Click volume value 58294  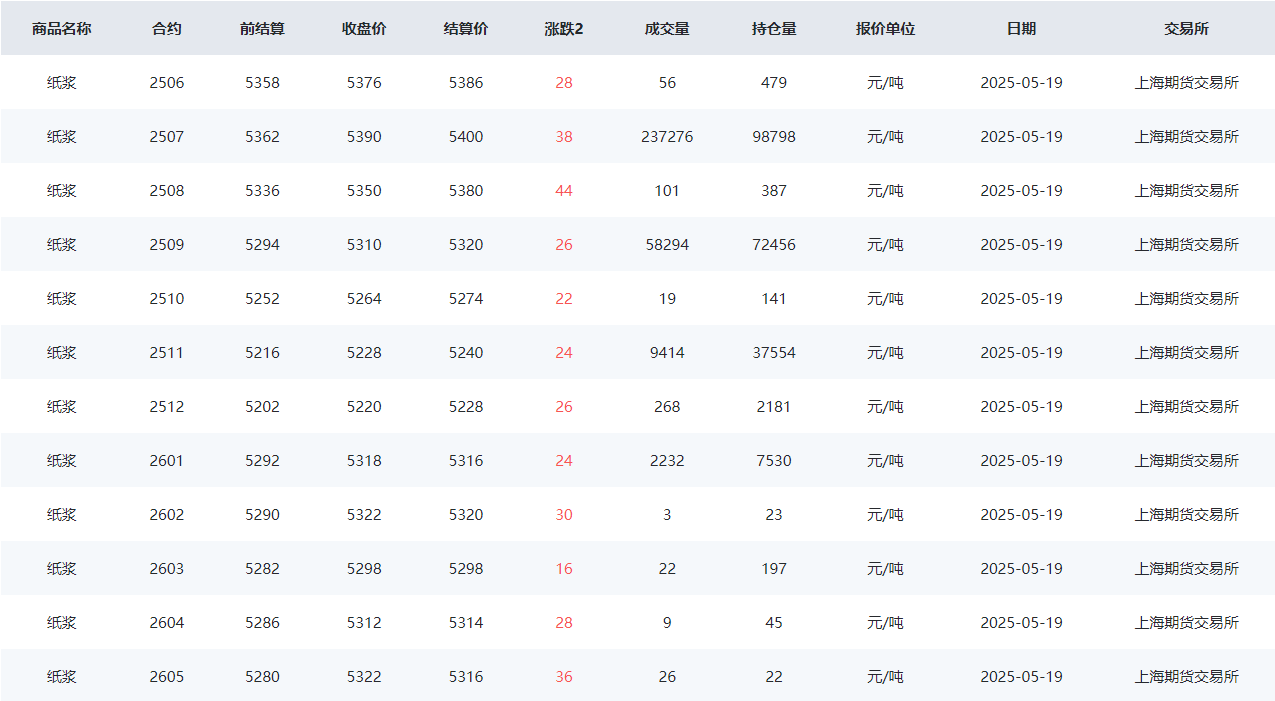click(x=667, y=245)
